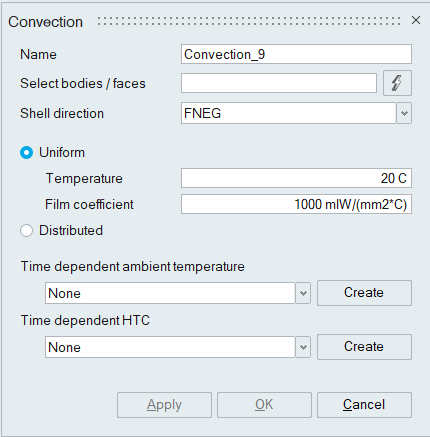Open Time dependent HTC None combo box
The image size is (430, 437).
(x=170, y=347)
